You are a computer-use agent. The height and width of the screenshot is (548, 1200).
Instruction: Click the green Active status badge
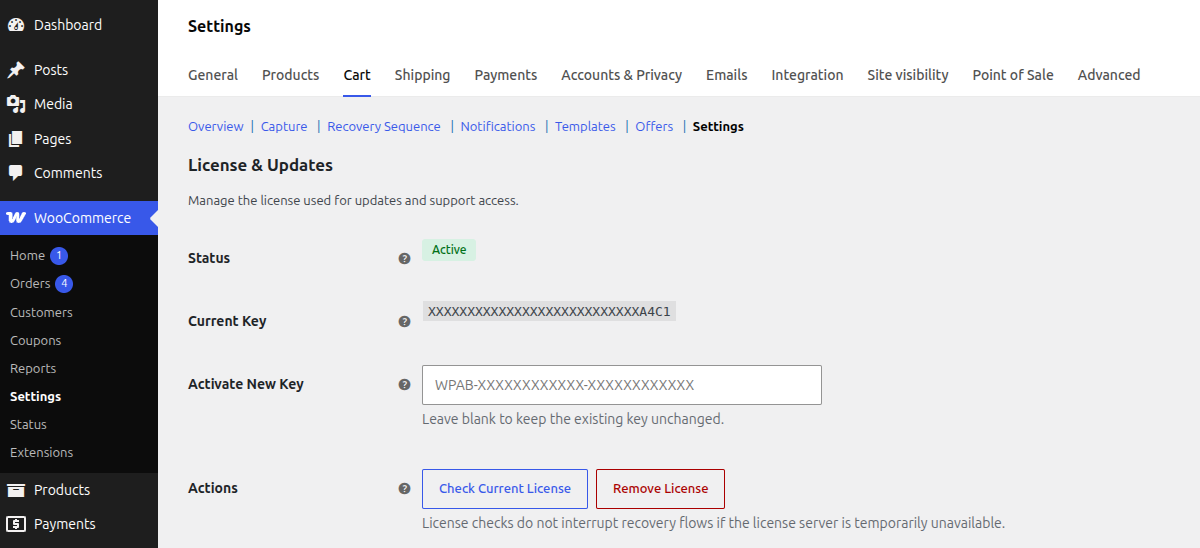pos(449,250)
